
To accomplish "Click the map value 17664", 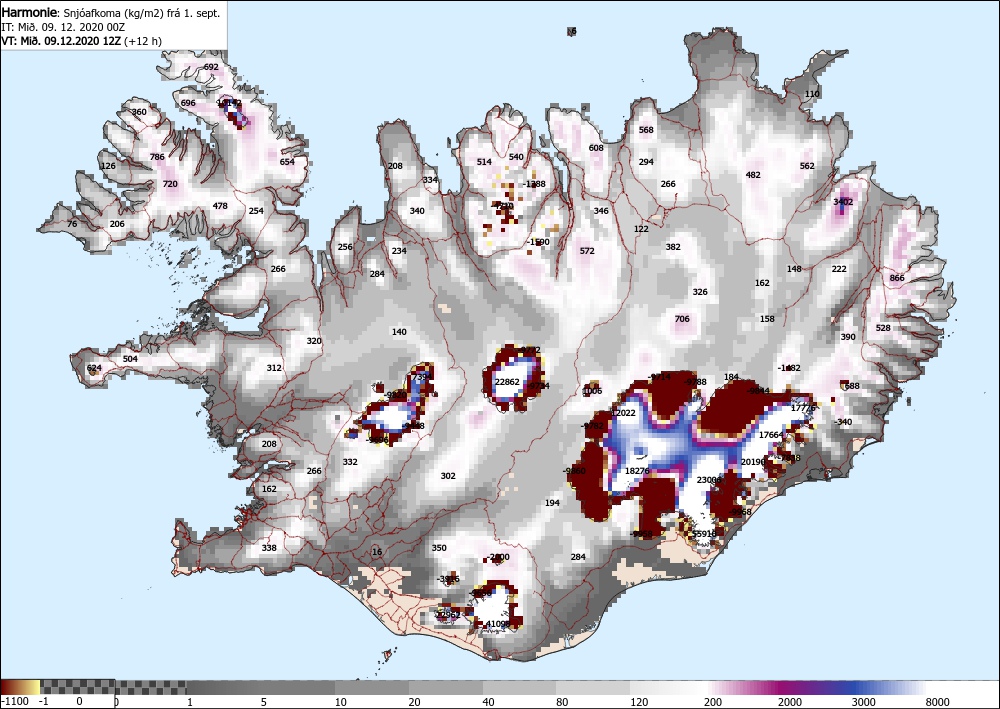I will [771, 435].
